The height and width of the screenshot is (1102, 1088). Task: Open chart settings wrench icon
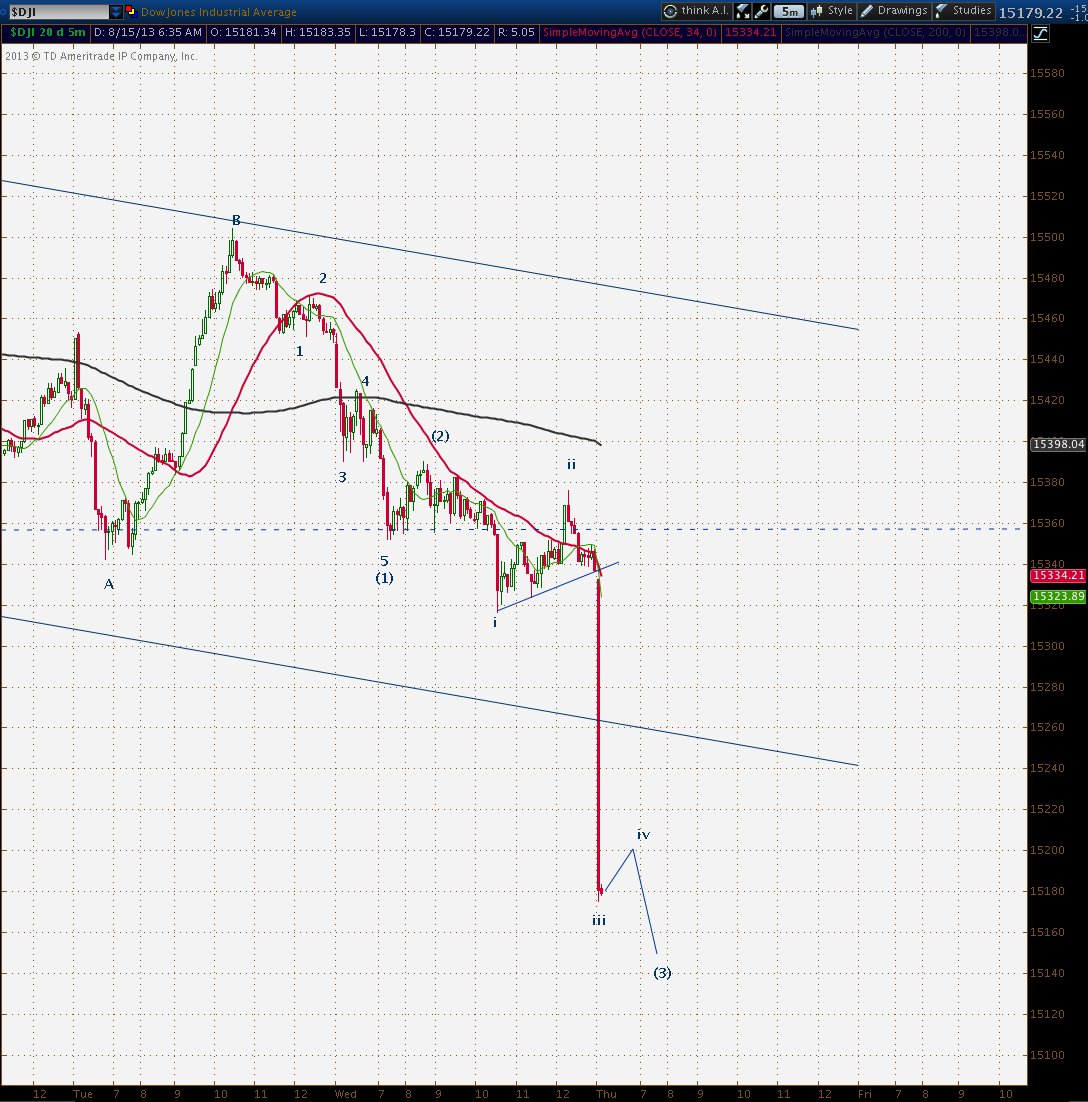pos(761,11)
